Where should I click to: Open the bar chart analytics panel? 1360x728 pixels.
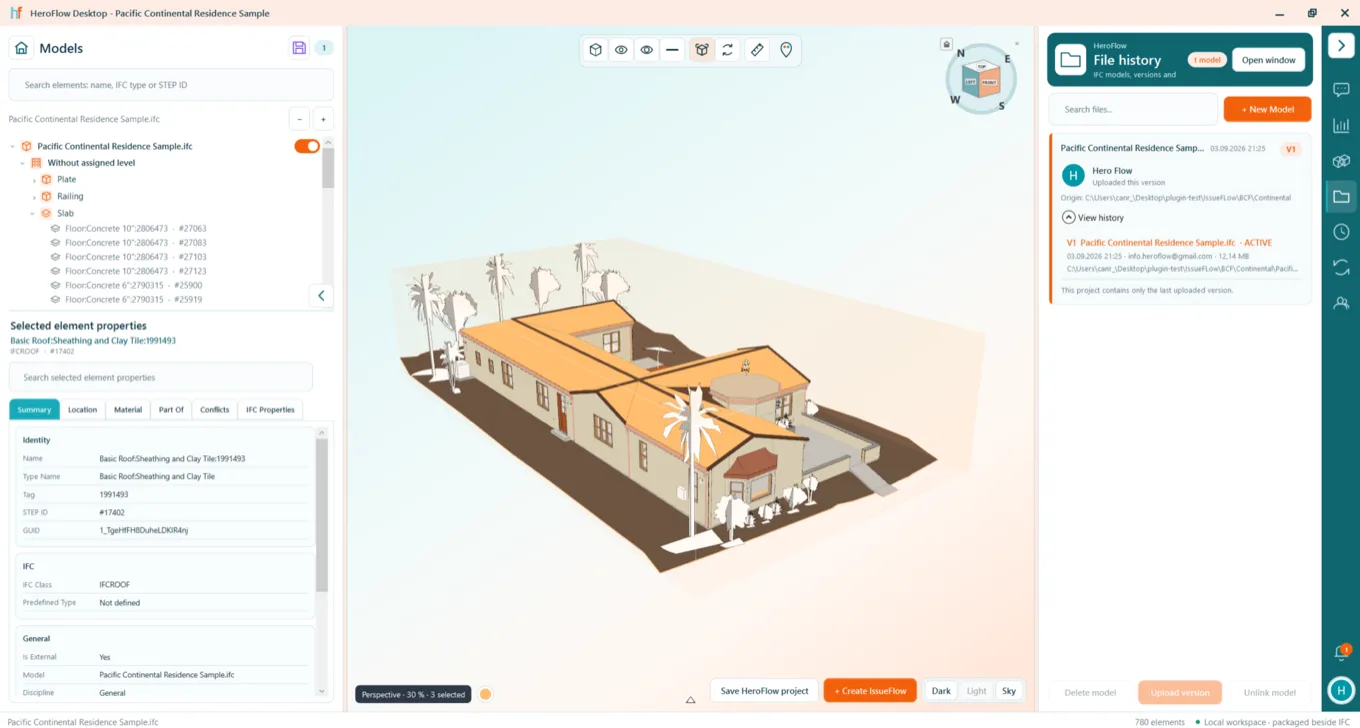pos(1341,126)
